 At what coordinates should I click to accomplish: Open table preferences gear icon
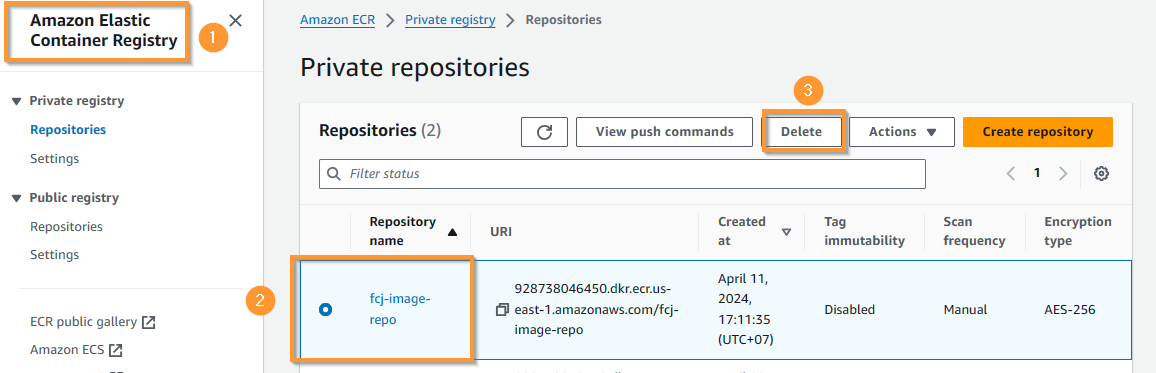[1101, 174]
